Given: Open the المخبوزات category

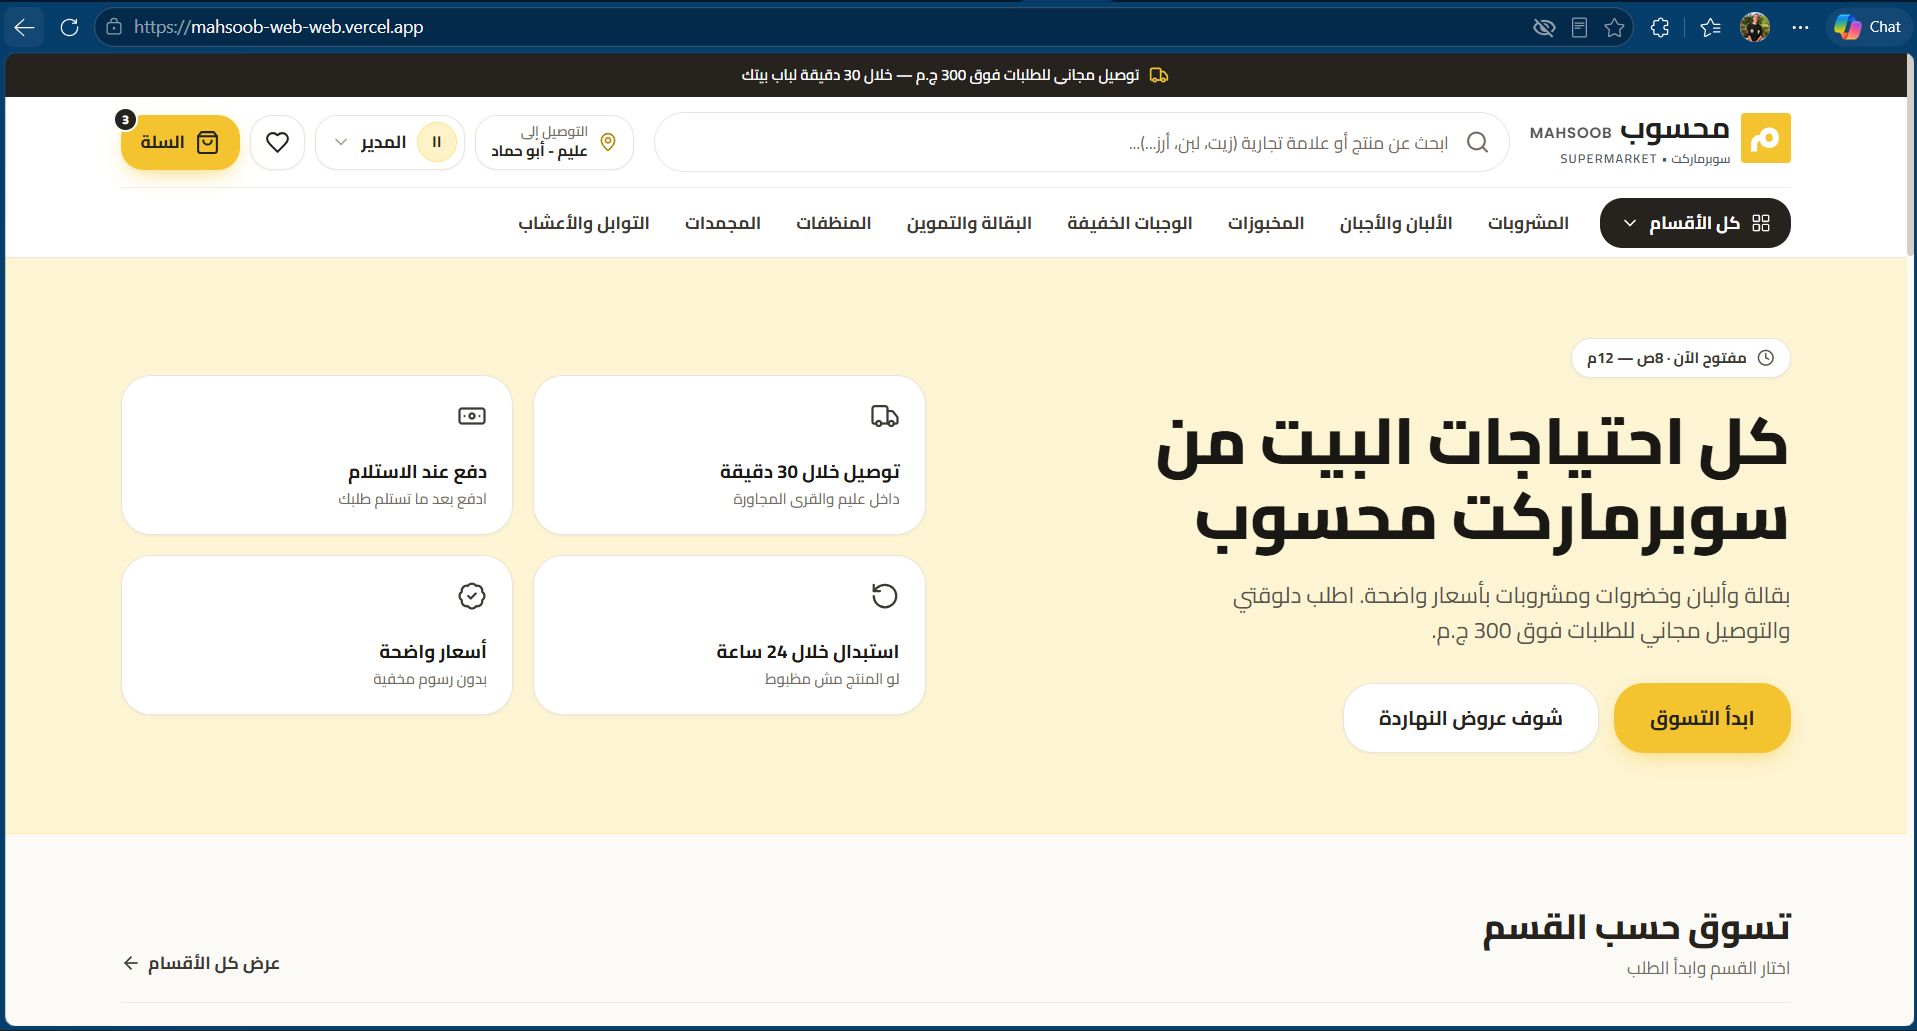Looking at the screenshot, I should [x=1266, y=223].
